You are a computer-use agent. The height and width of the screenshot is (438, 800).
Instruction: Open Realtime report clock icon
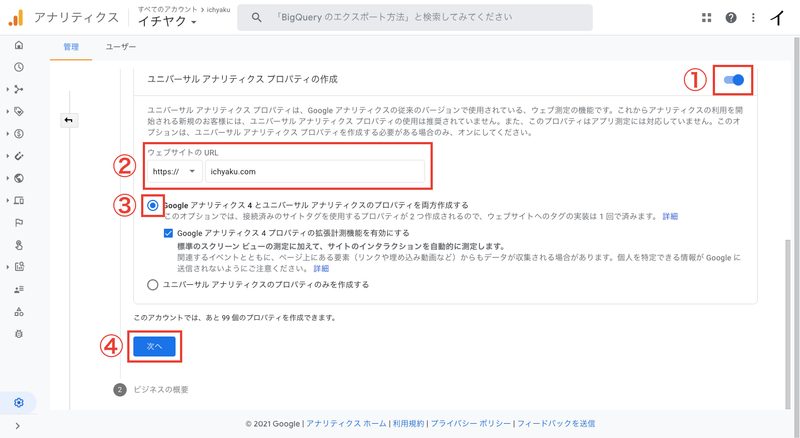pyautogui.click(x=19, y=67)
